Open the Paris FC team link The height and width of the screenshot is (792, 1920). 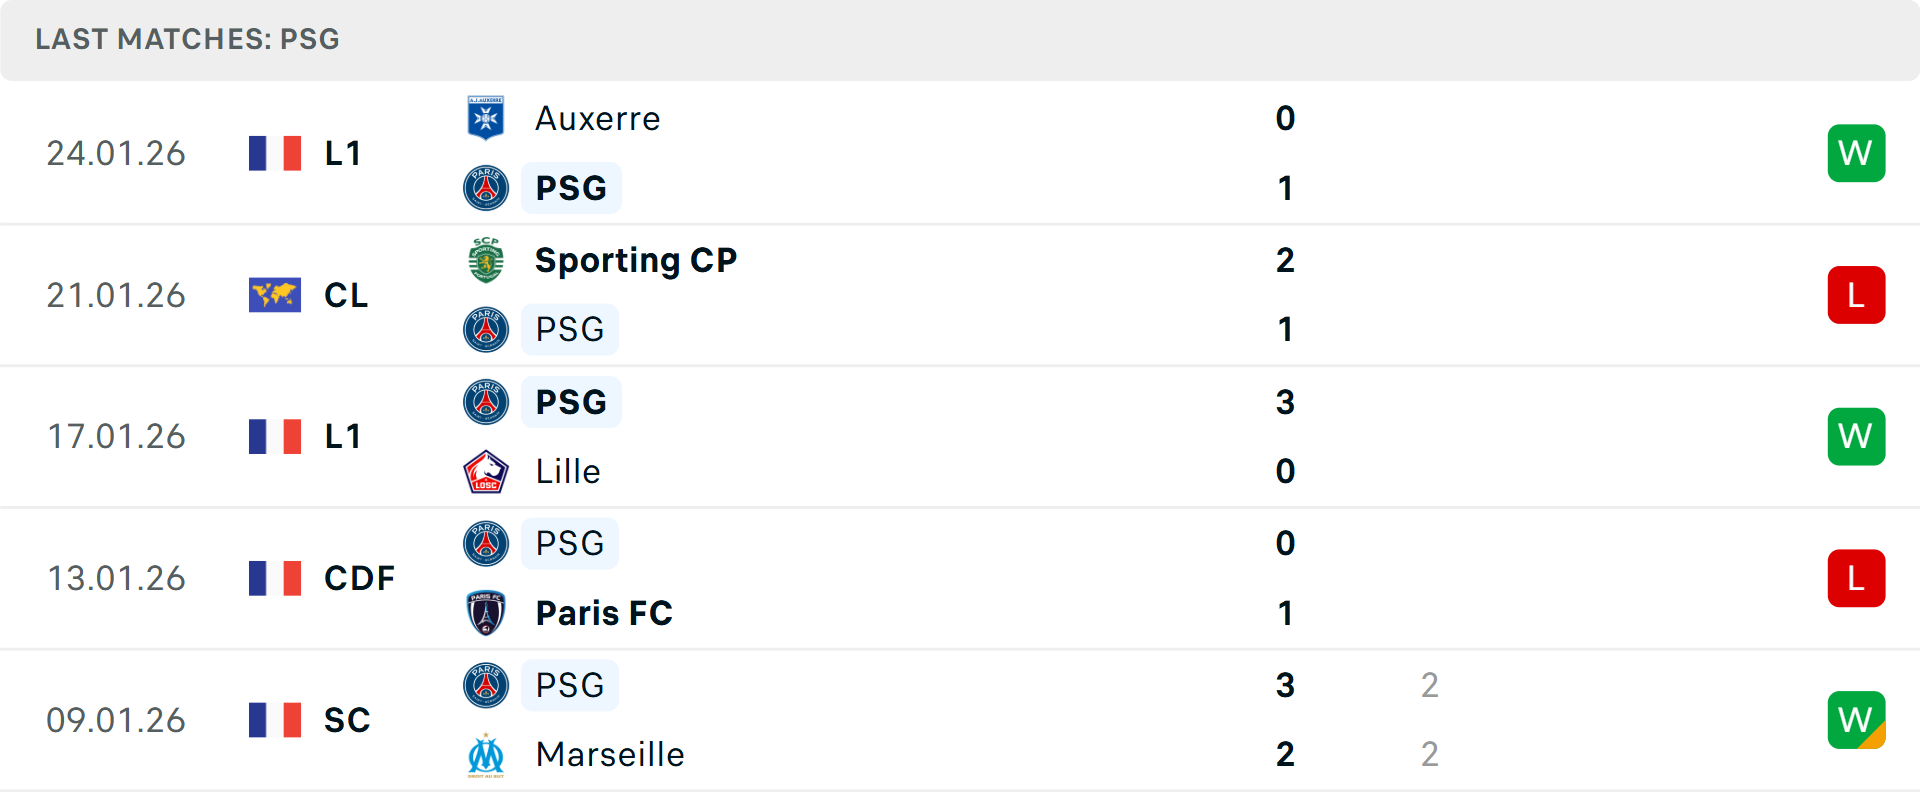(604, 613)
